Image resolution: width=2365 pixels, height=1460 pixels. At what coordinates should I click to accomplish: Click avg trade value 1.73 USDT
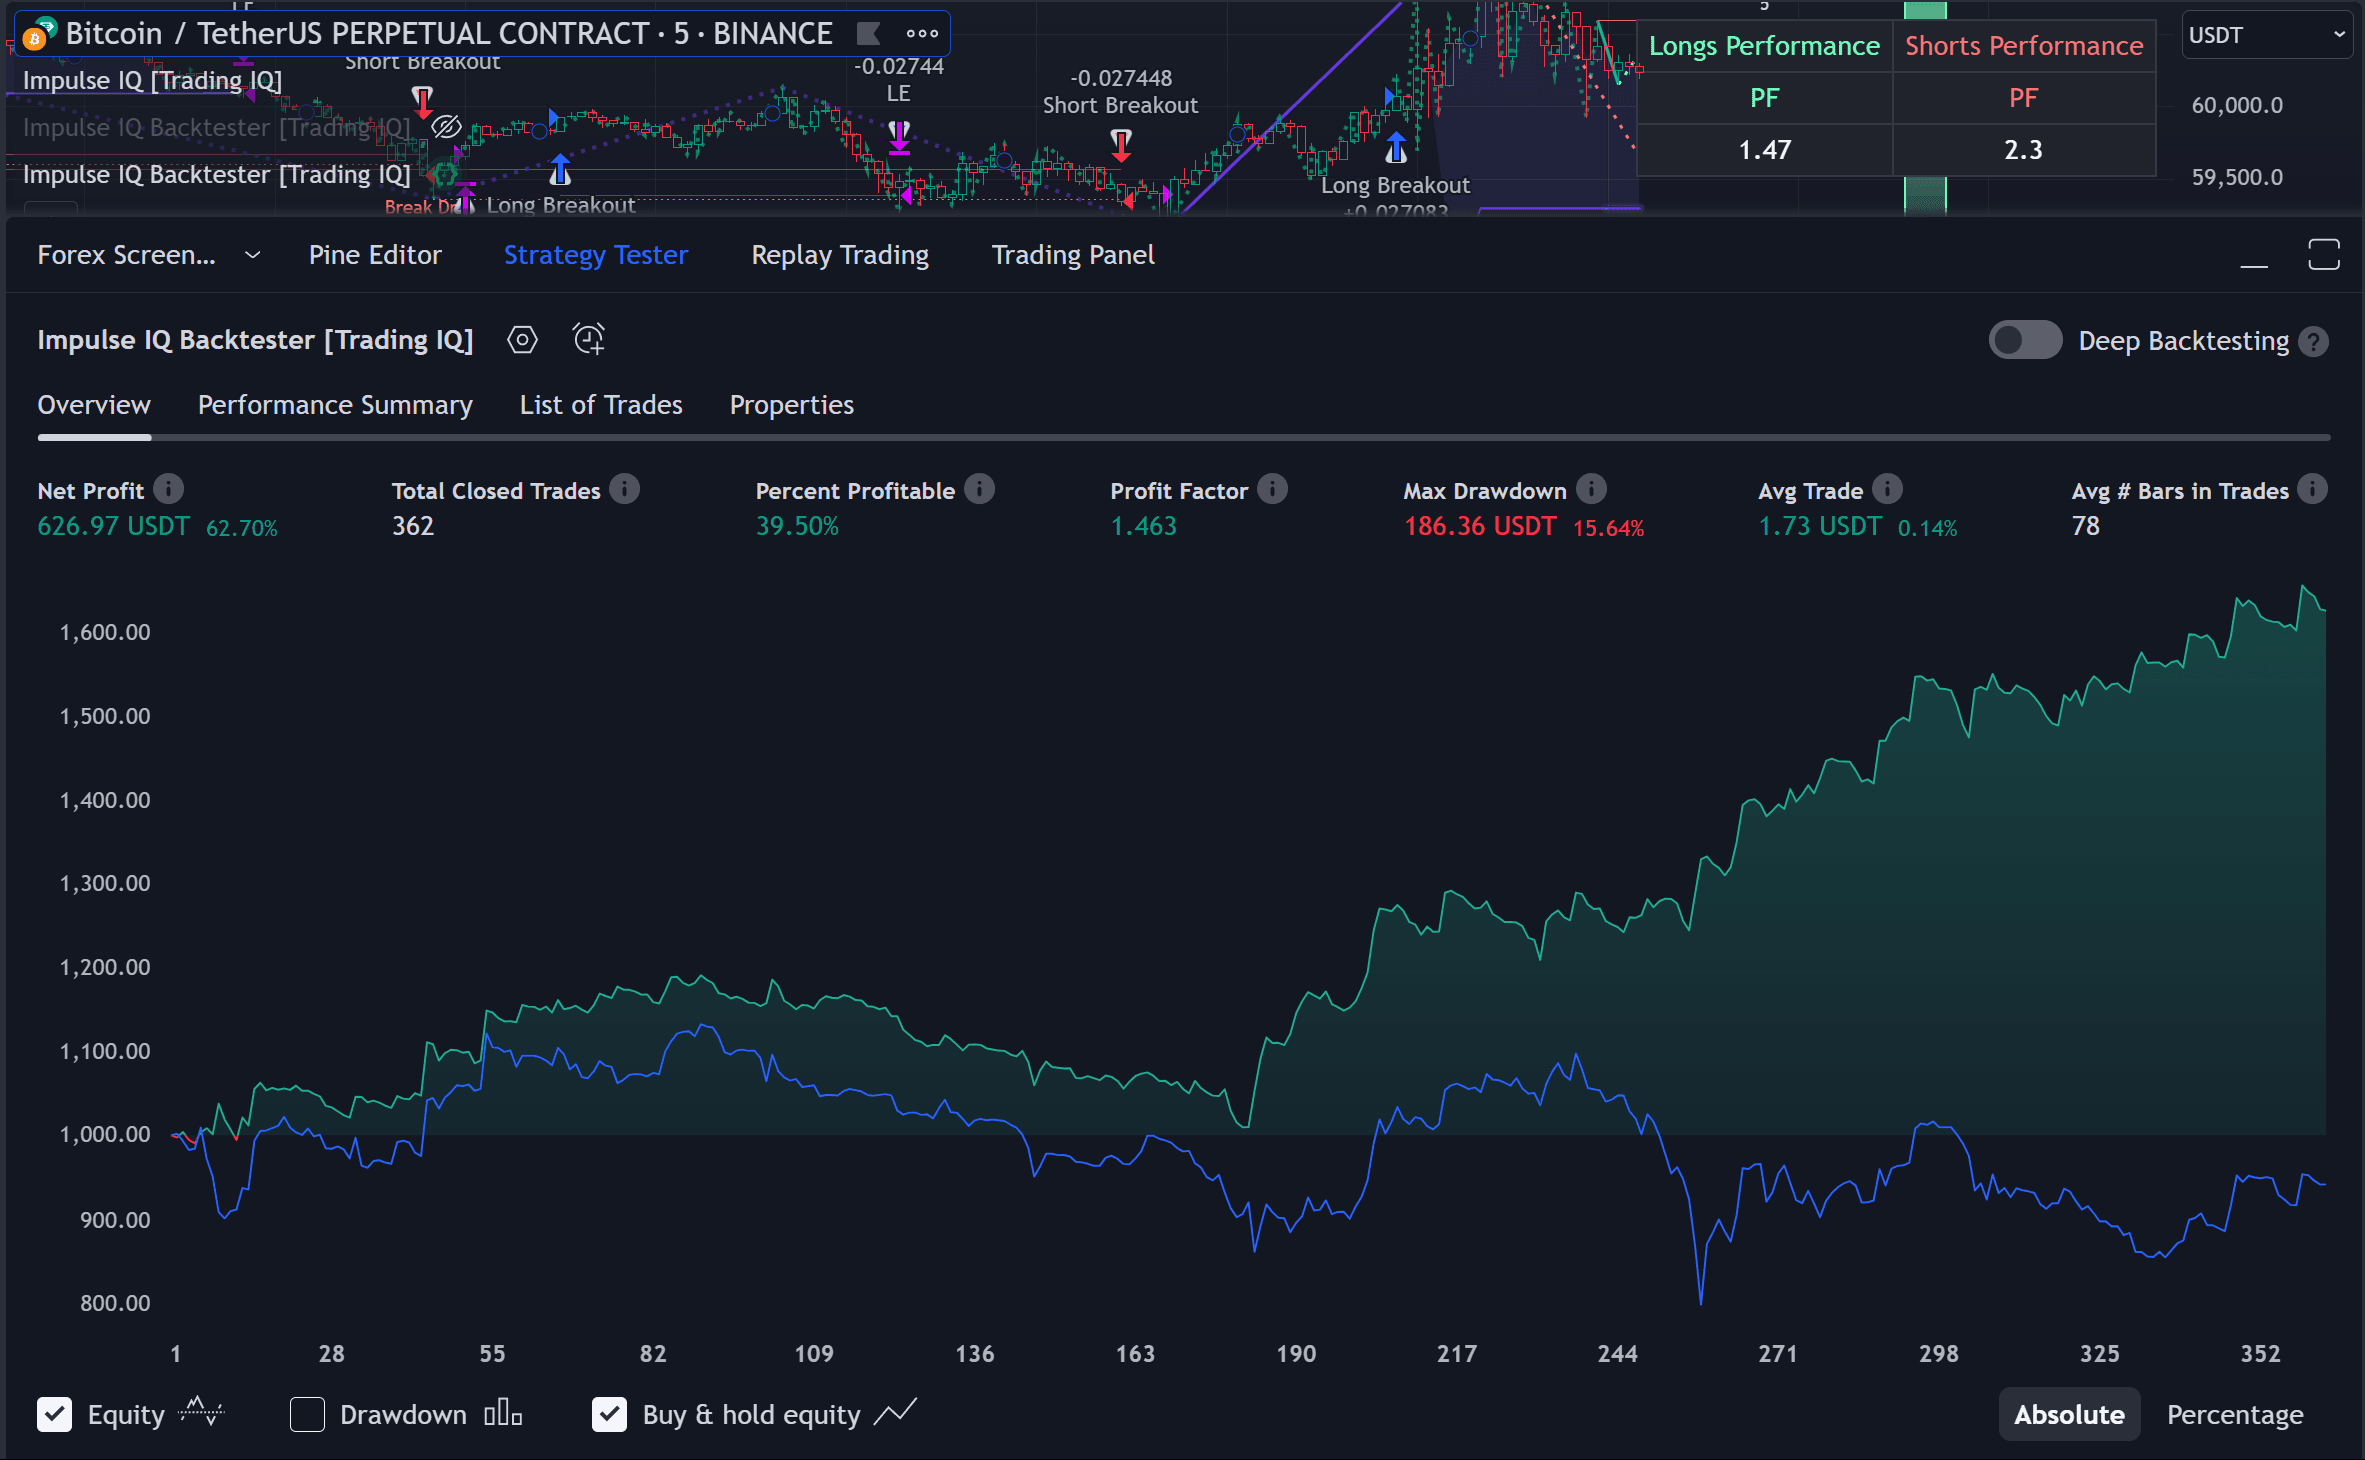(1820, 527)
